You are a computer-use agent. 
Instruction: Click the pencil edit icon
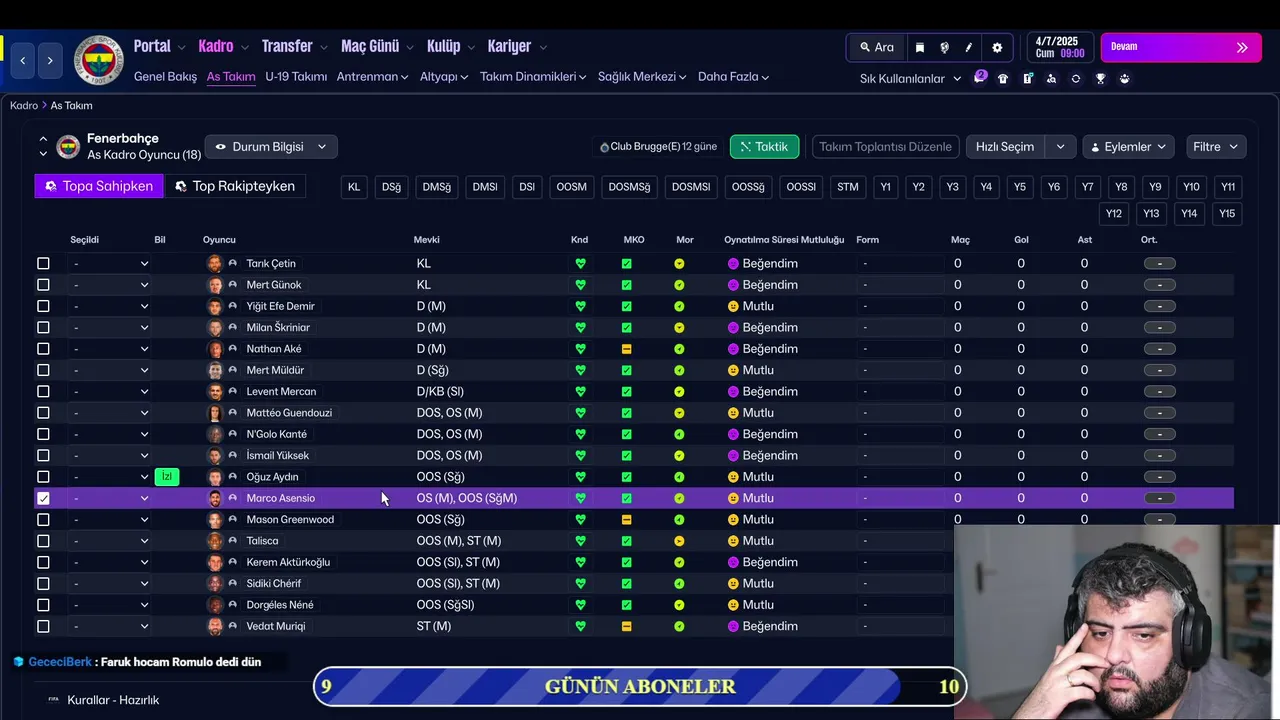[x=969, y=47]
